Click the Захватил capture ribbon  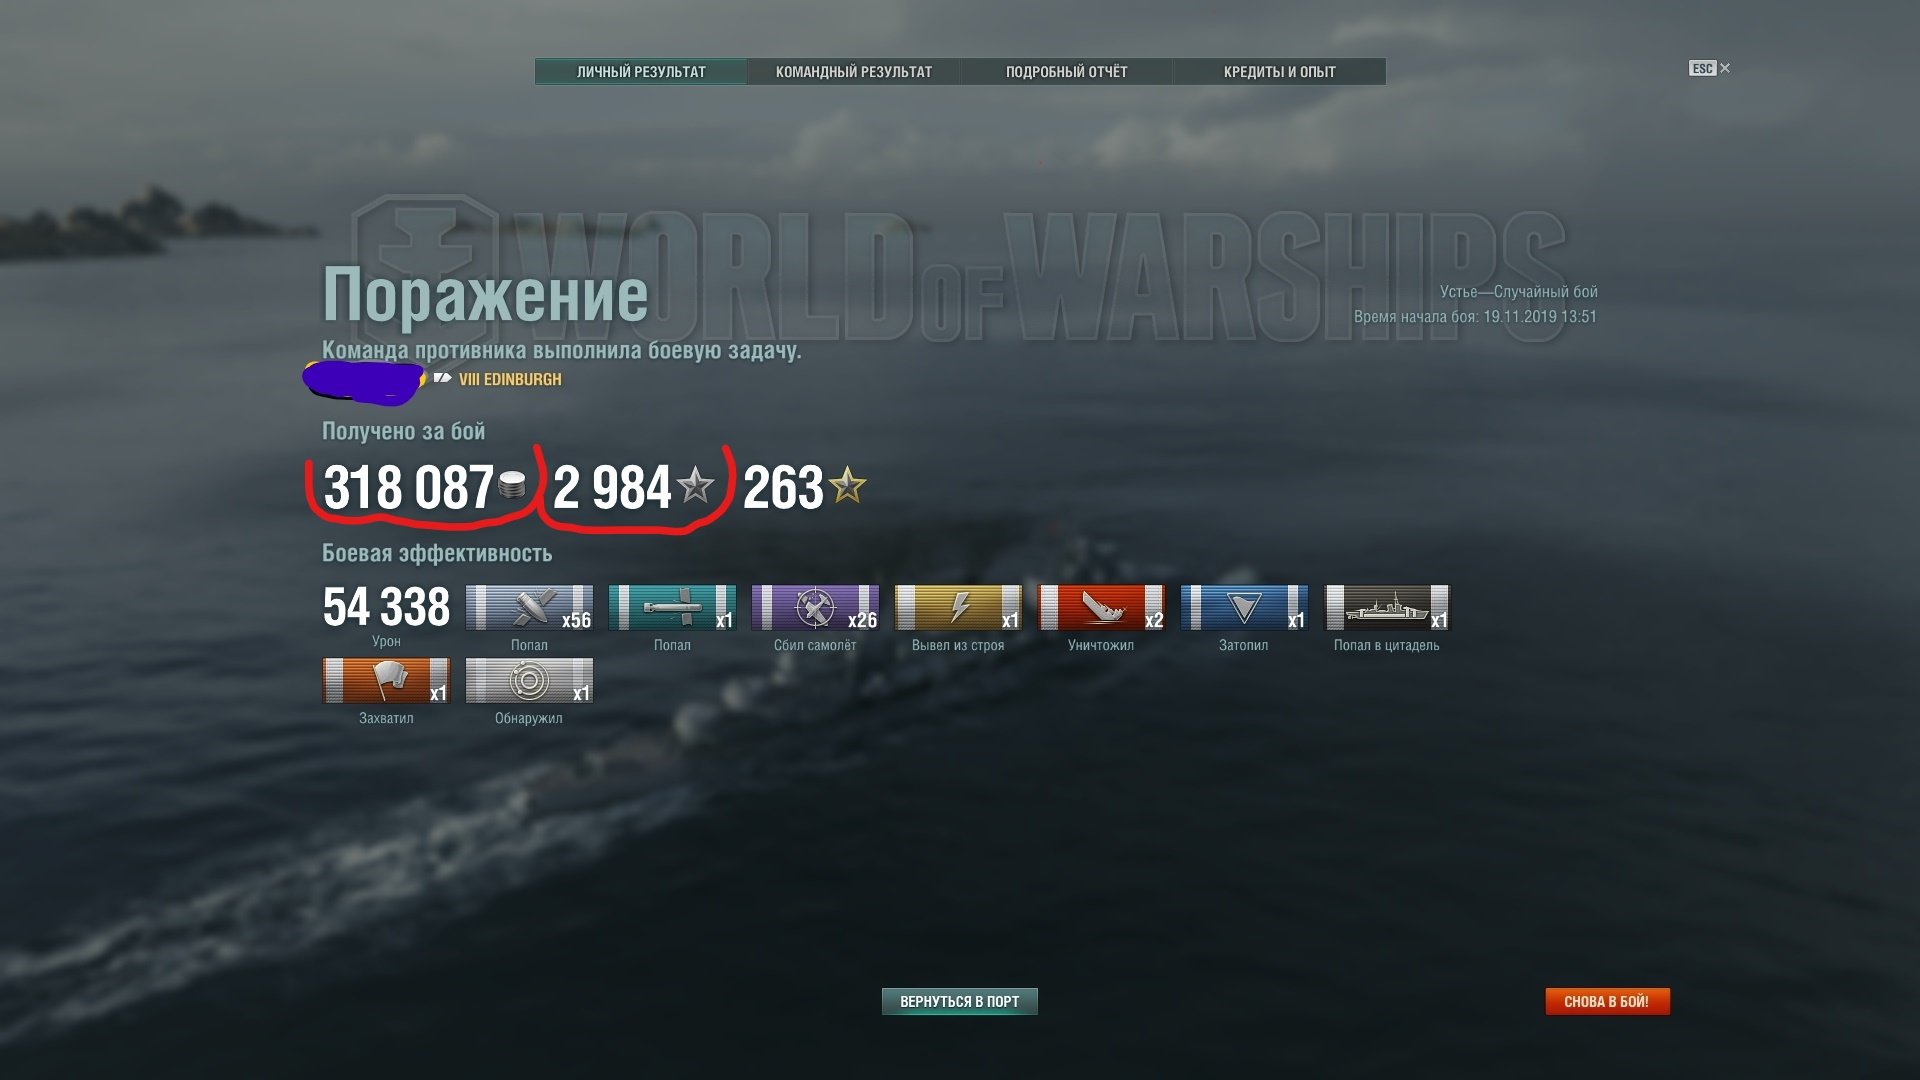click(386, 681)
